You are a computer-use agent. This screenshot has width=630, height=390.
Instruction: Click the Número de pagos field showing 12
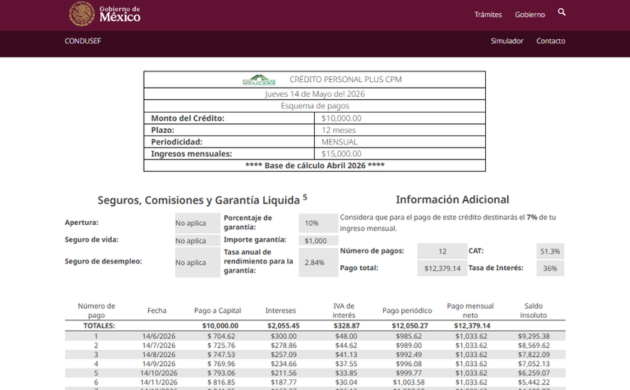442,251
